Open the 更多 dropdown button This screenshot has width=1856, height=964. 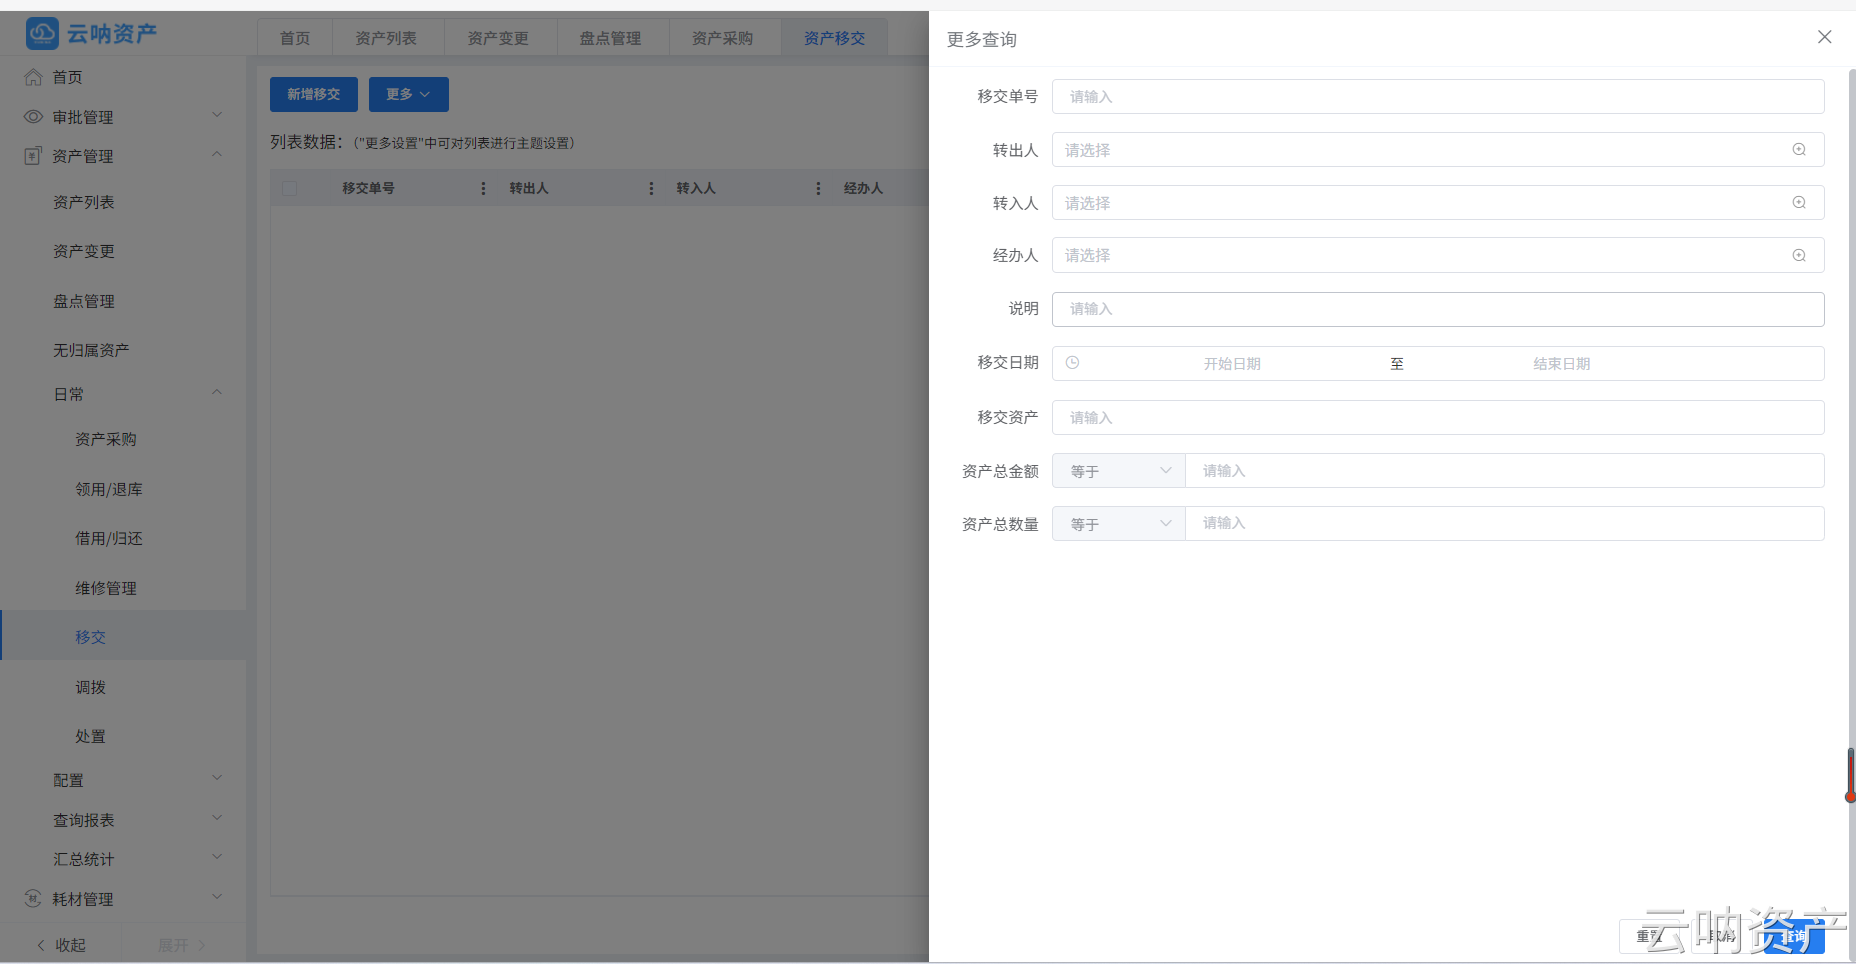[x=409, y=94]
